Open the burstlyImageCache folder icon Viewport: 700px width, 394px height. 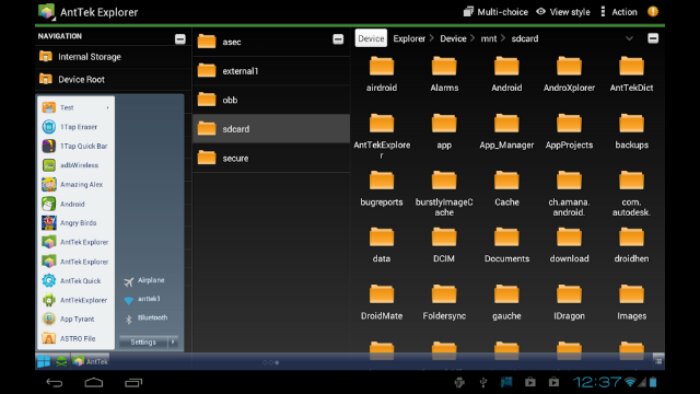(x=444, y=180)
